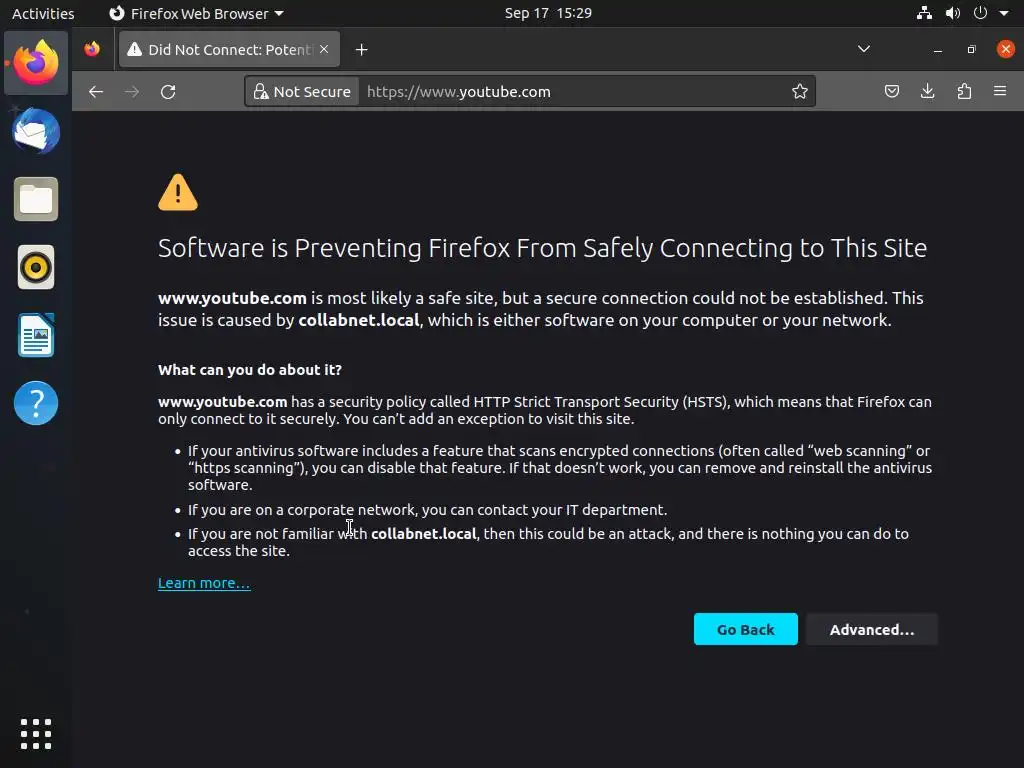The width and height of the screenshot is (1024, 768).
Task: Expand the list all tabs chevron
Action: coord(864,49)
